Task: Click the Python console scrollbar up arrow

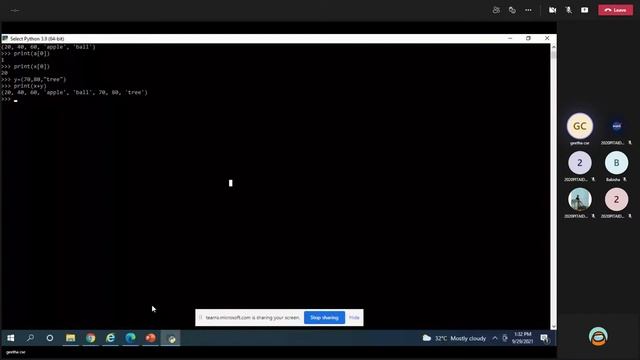Action: (553, 47)
